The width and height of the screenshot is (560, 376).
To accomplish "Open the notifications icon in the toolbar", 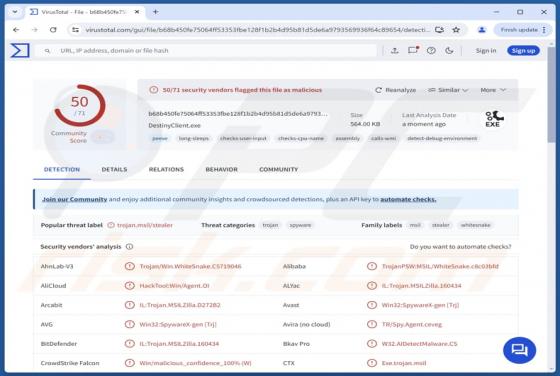I will click(413, 50).
